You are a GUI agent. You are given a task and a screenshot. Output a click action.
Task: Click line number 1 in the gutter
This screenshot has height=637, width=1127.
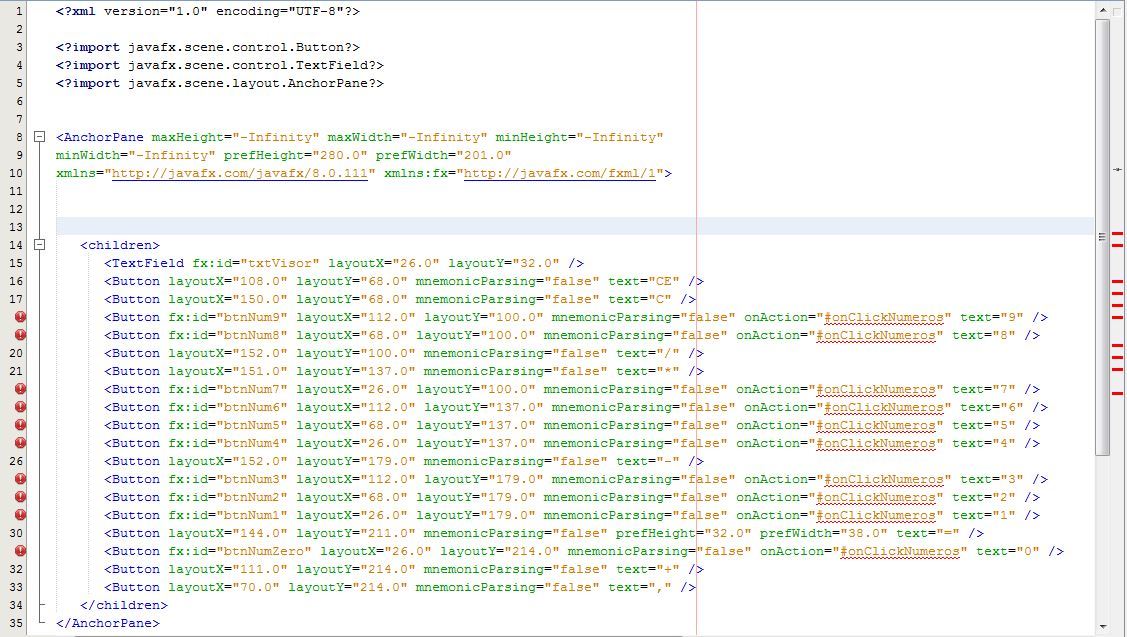point(19,12)
